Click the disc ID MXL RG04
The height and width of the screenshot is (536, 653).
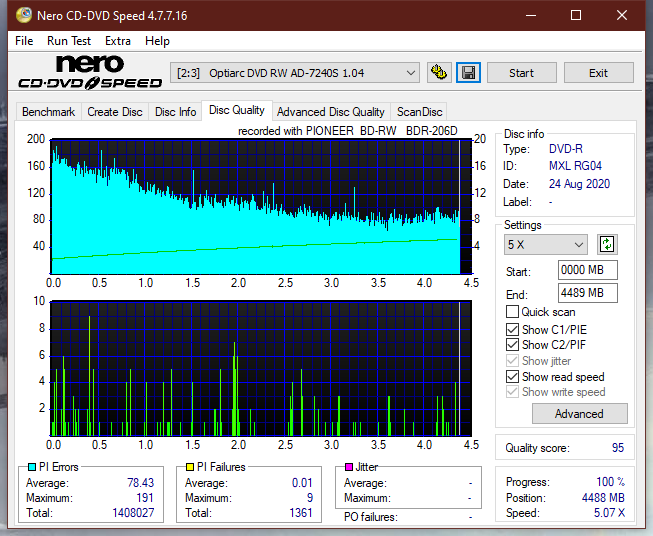(x=575, y=166)
